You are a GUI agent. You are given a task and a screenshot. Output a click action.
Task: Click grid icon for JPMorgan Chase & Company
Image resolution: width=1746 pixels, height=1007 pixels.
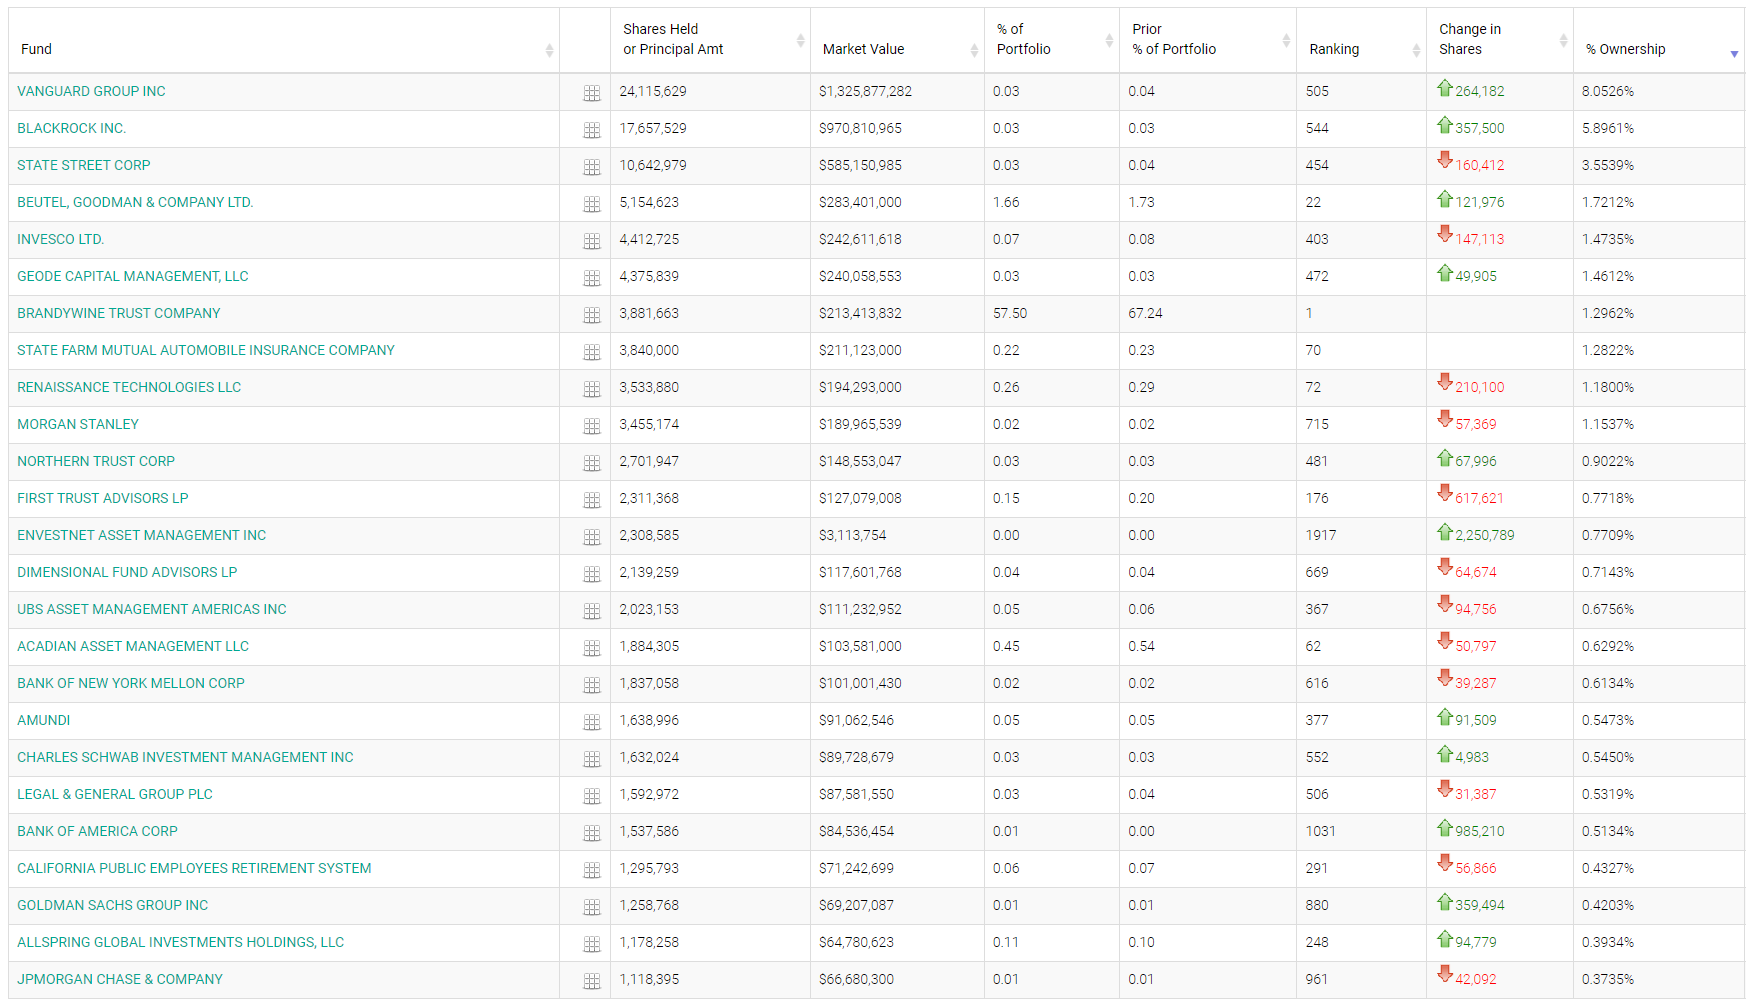592,981
